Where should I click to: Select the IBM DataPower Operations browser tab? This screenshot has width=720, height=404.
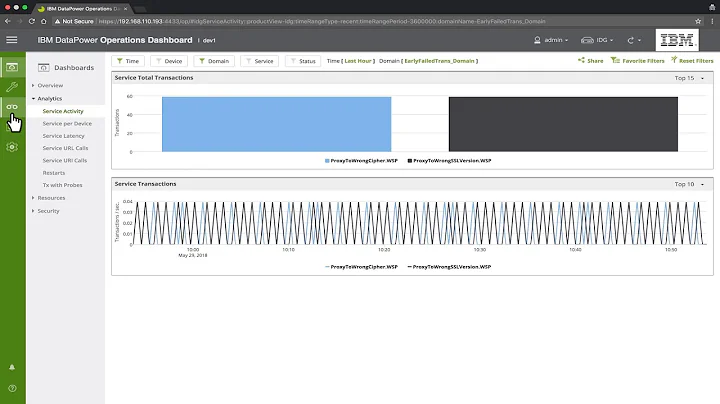pyautogui.click(x=83, y=9)
